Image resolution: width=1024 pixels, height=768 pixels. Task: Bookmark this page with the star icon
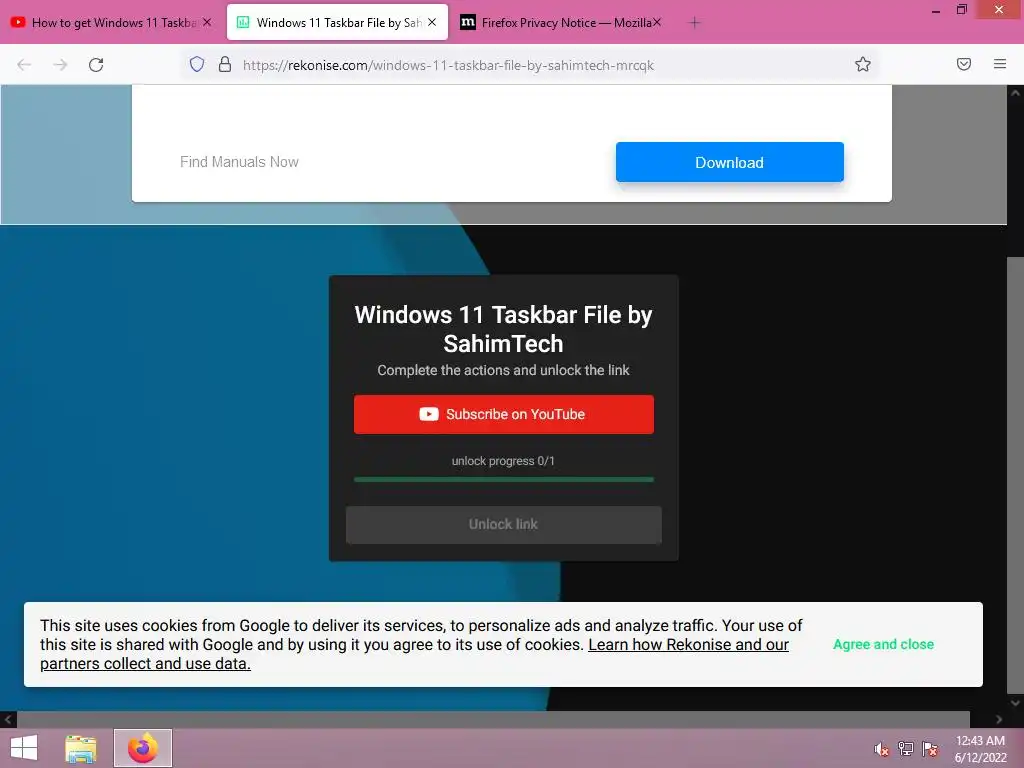(x=863, y=64)
